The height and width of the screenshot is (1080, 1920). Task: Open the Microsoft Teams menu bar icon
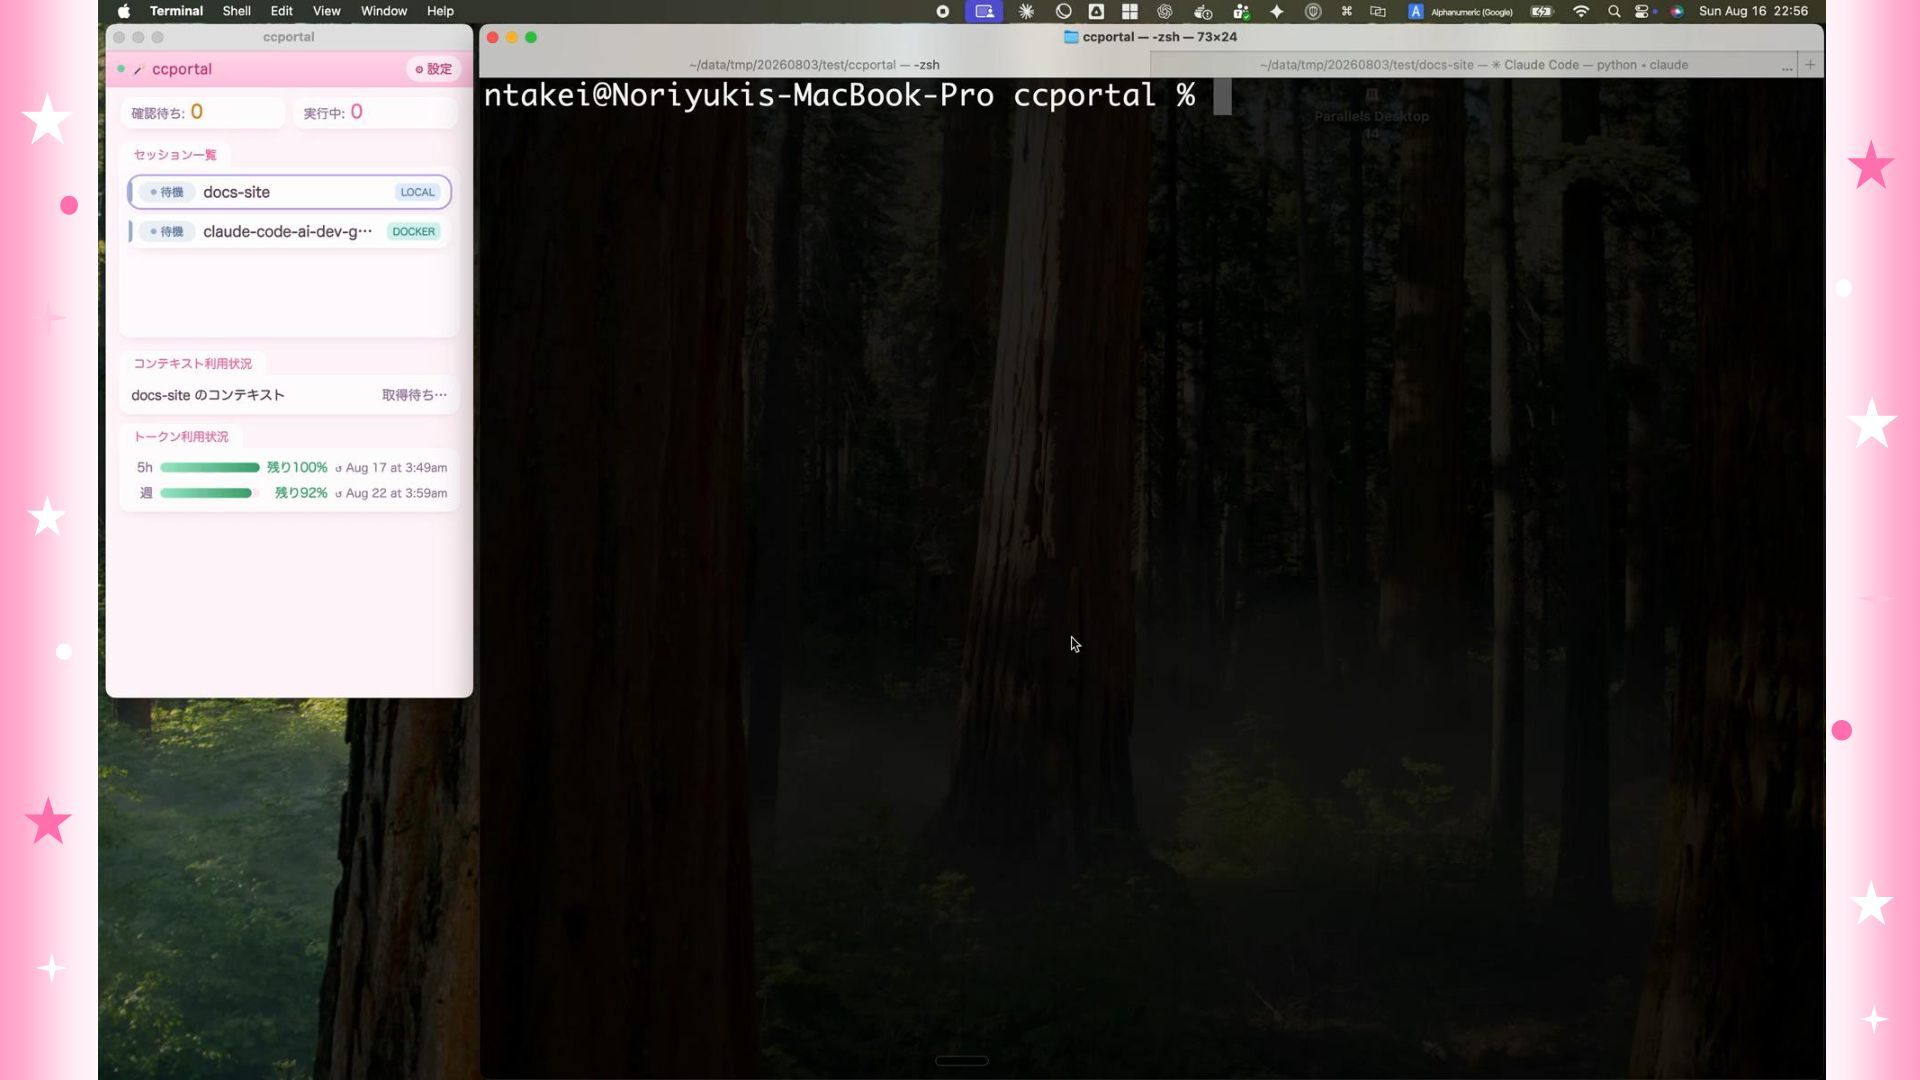coord(1241,11)
